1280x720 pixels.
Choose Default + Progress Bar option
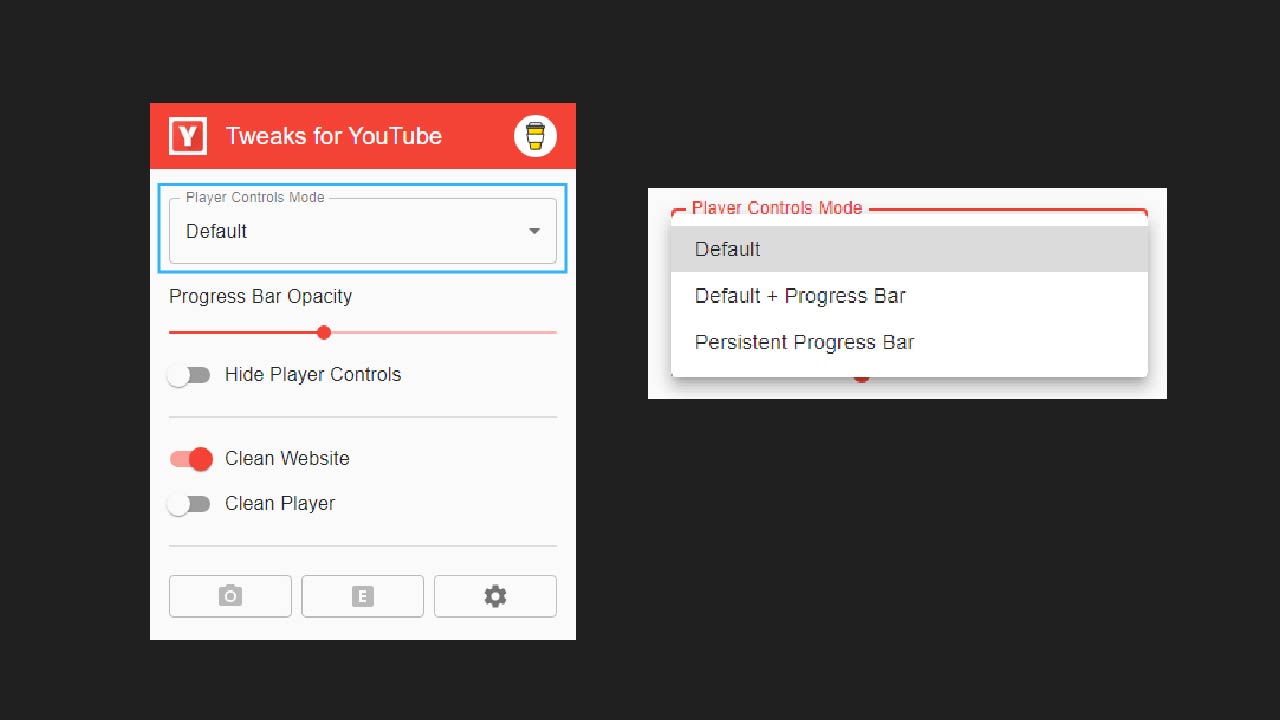tap(800, 296)
